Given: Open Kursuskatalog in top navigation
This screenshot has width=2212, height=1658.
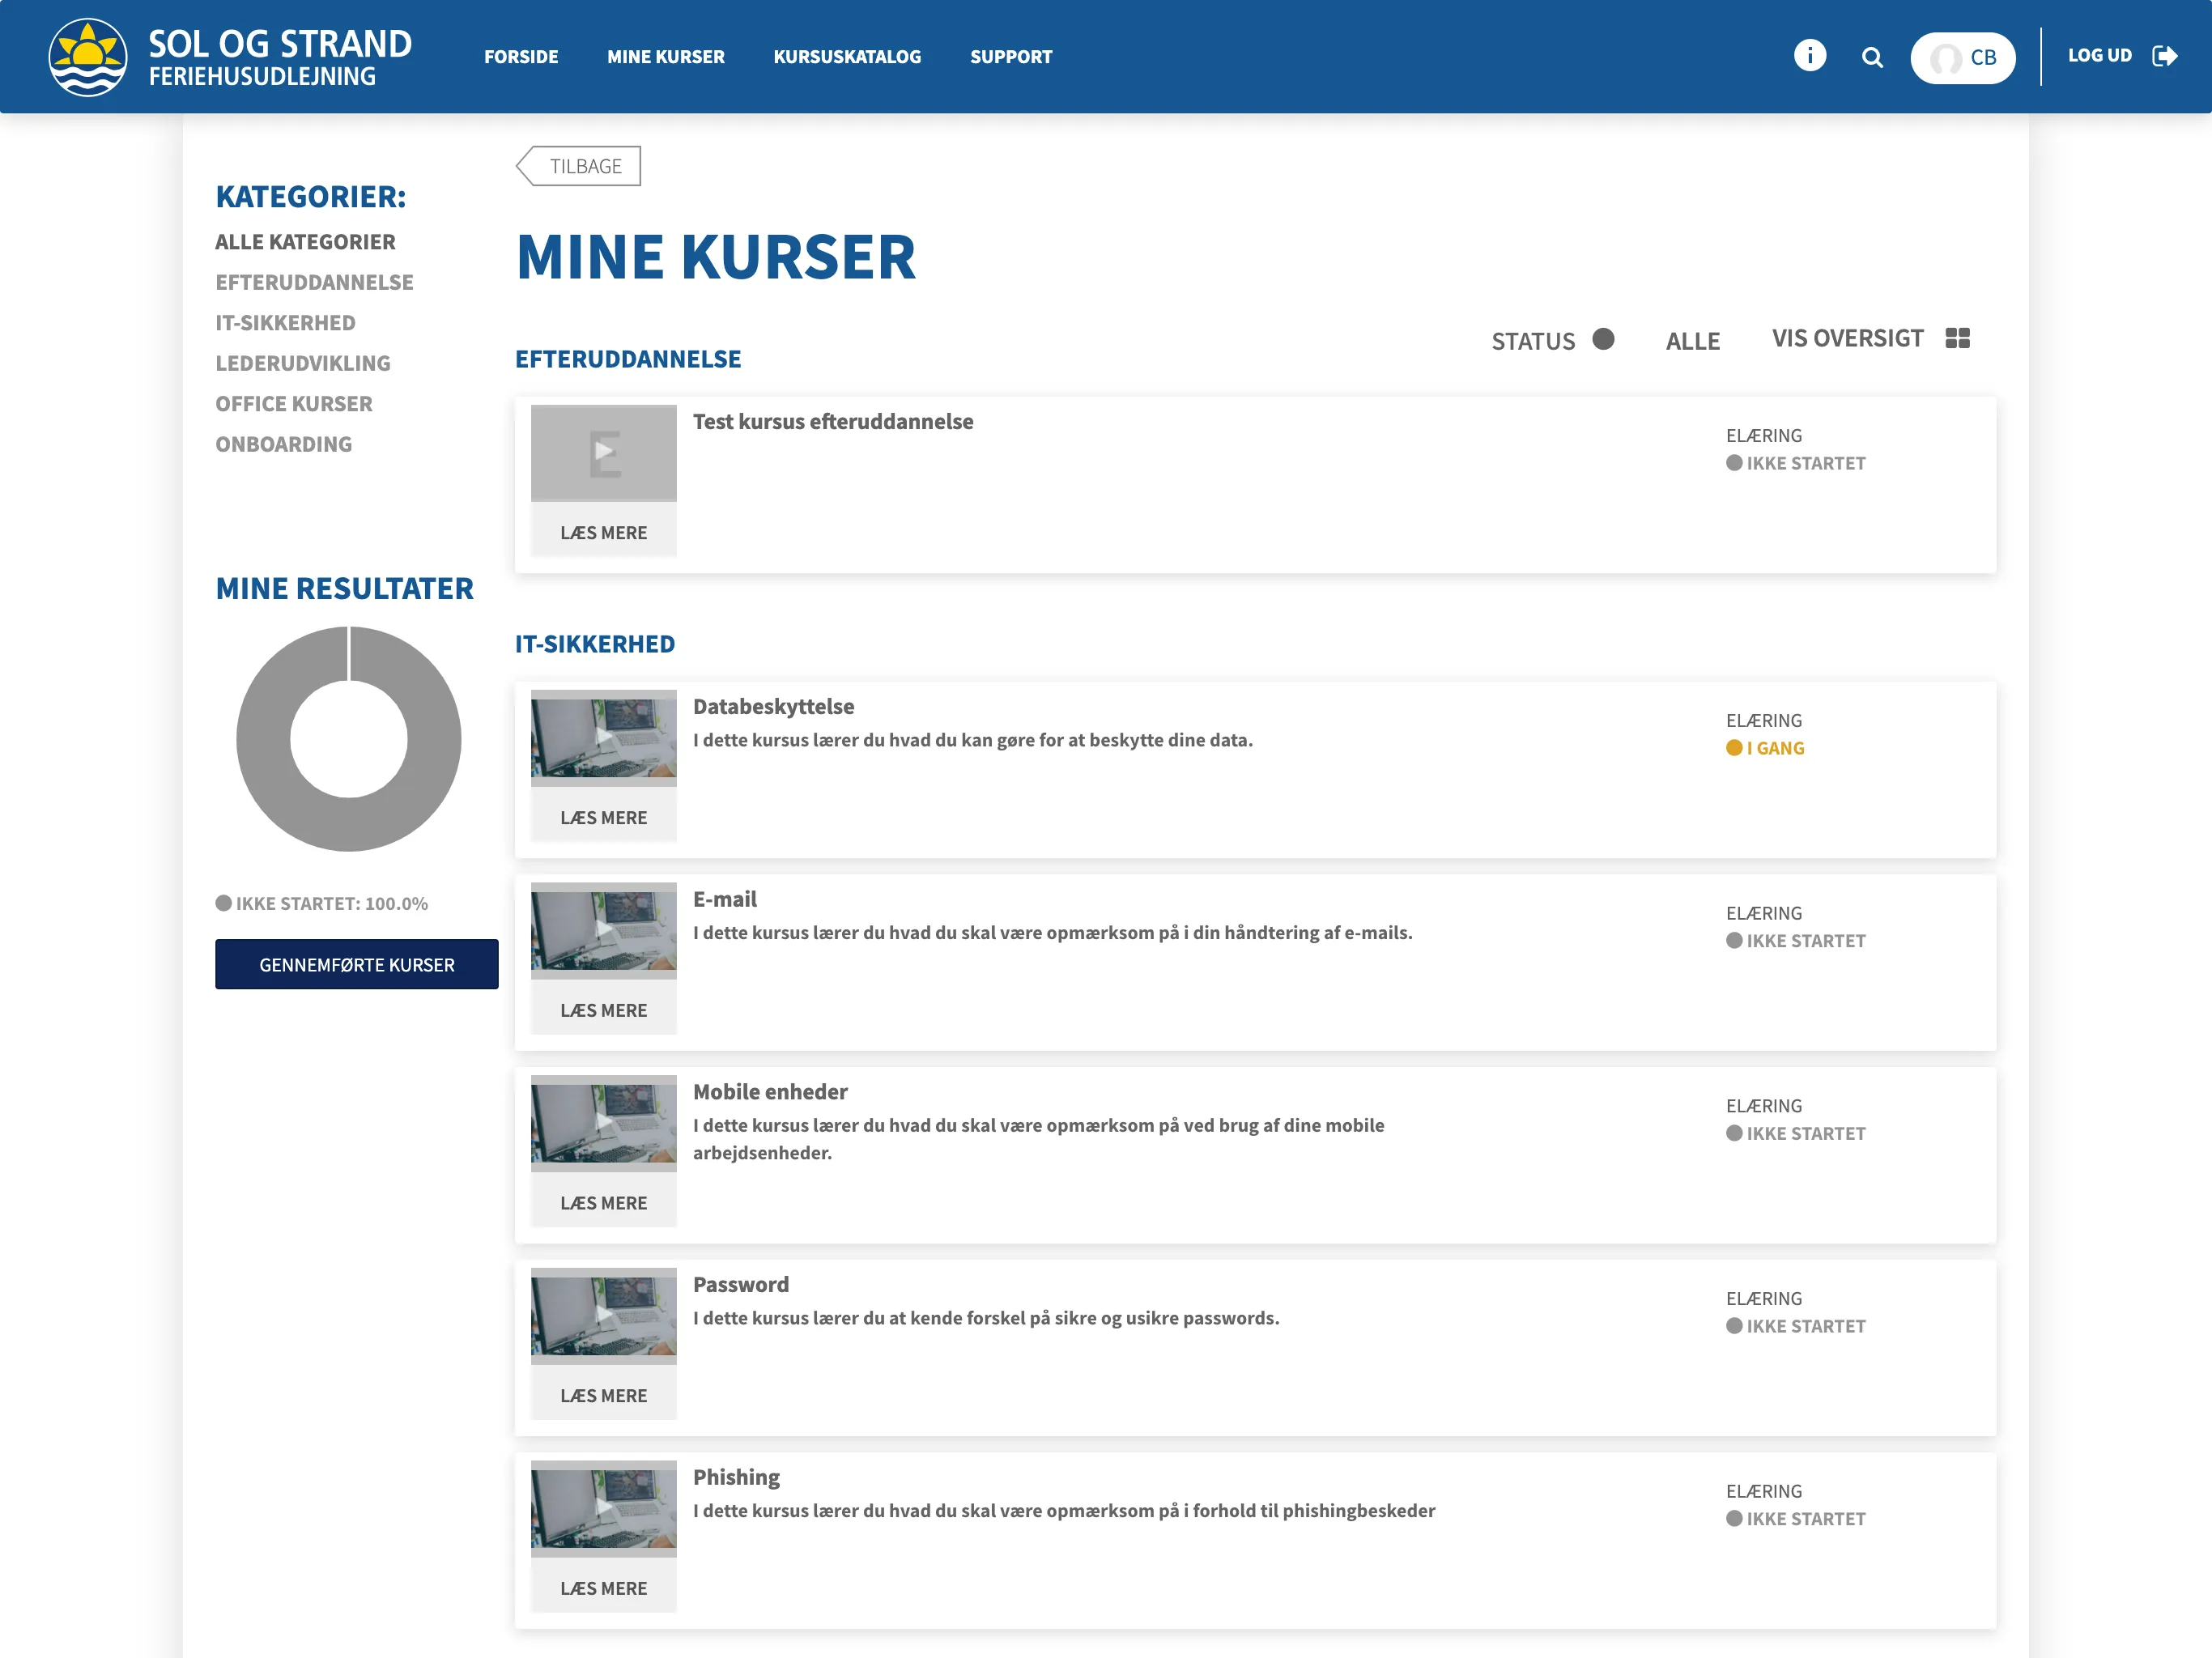Looking at the screenshot, I should coord(847,57).
